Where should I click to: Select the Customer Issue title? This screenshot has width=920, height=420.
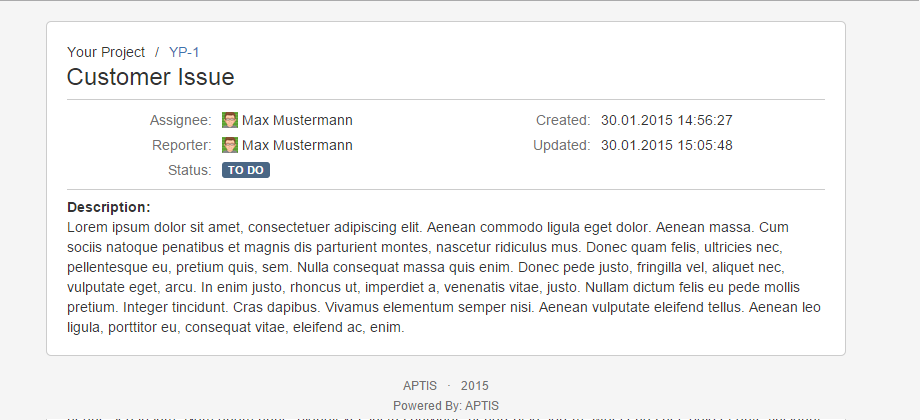[150, 77]
